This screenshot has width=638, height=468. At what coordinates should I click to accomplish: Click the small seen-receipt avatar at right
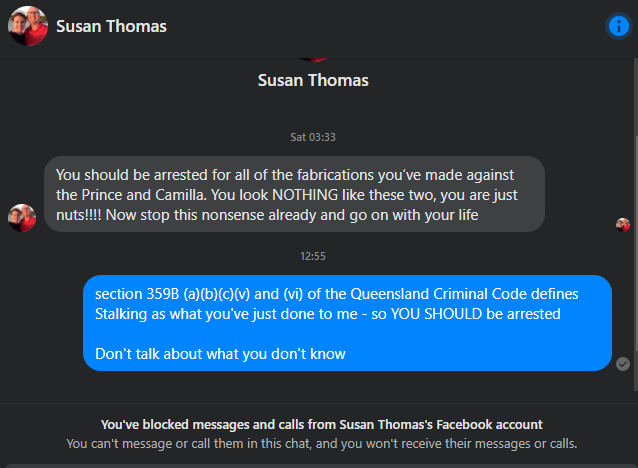click(x=623, y=225)
